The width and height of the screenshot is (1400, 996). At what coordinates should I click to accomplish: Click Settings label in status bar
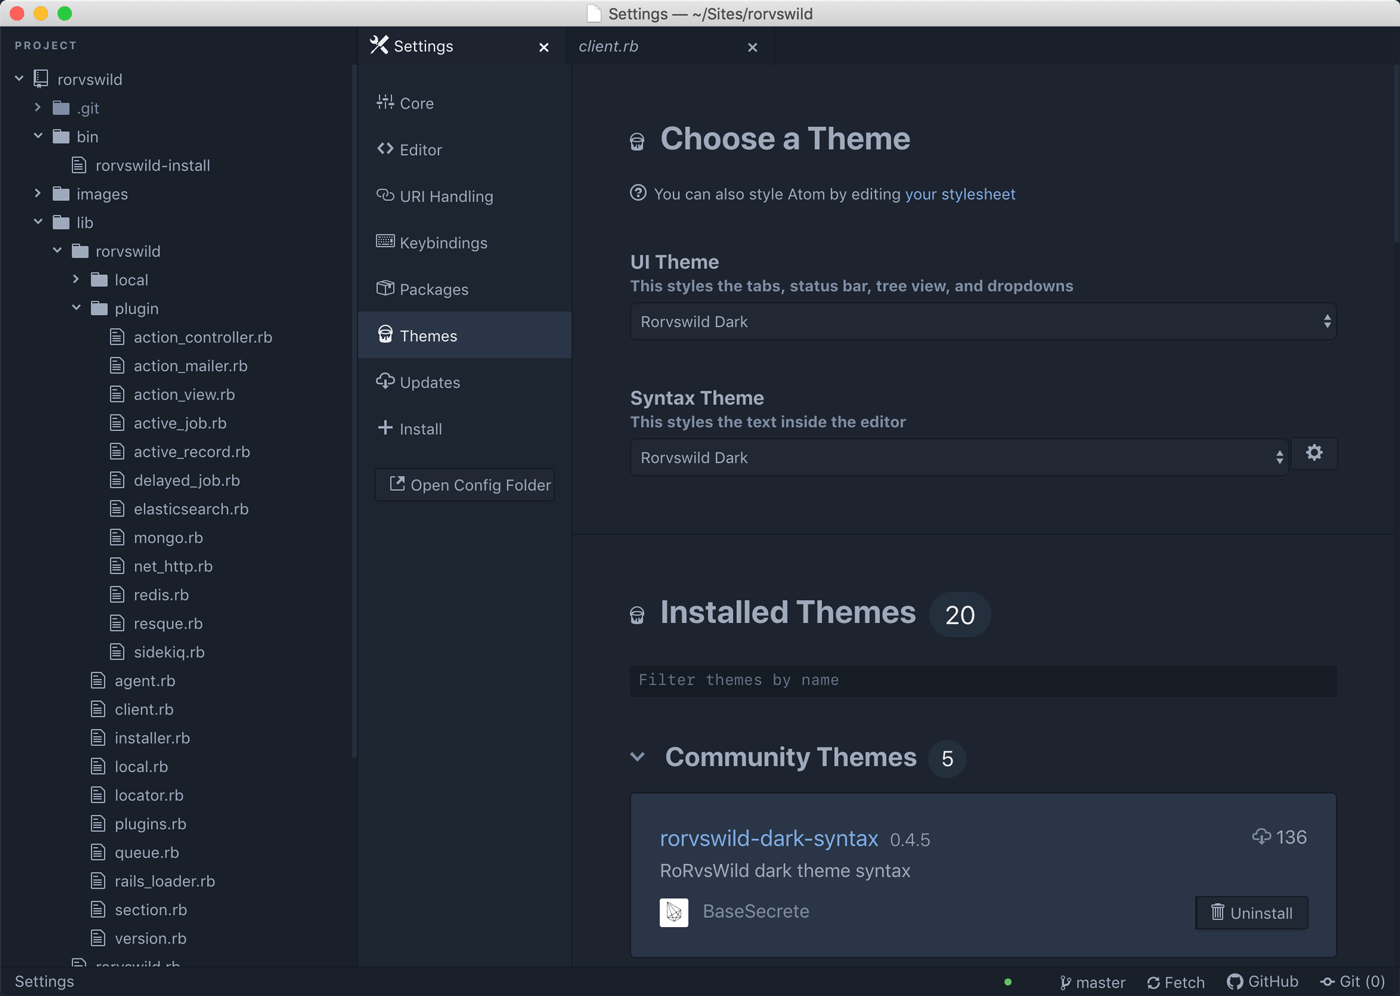click(x=44, y=981)
